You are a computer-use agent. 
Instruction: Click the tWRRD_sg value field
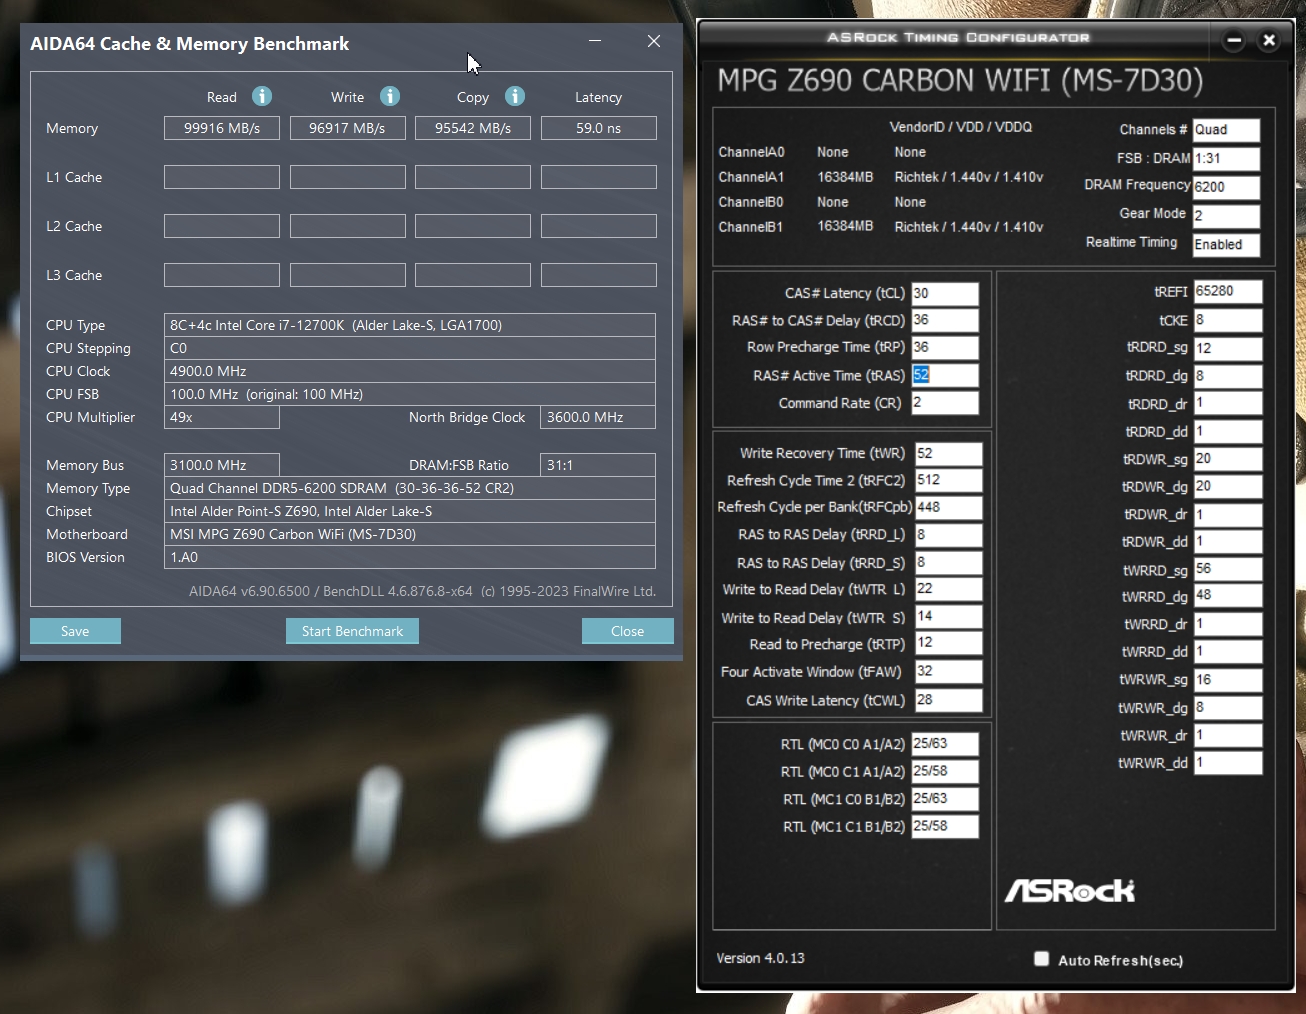[1227, 569]
